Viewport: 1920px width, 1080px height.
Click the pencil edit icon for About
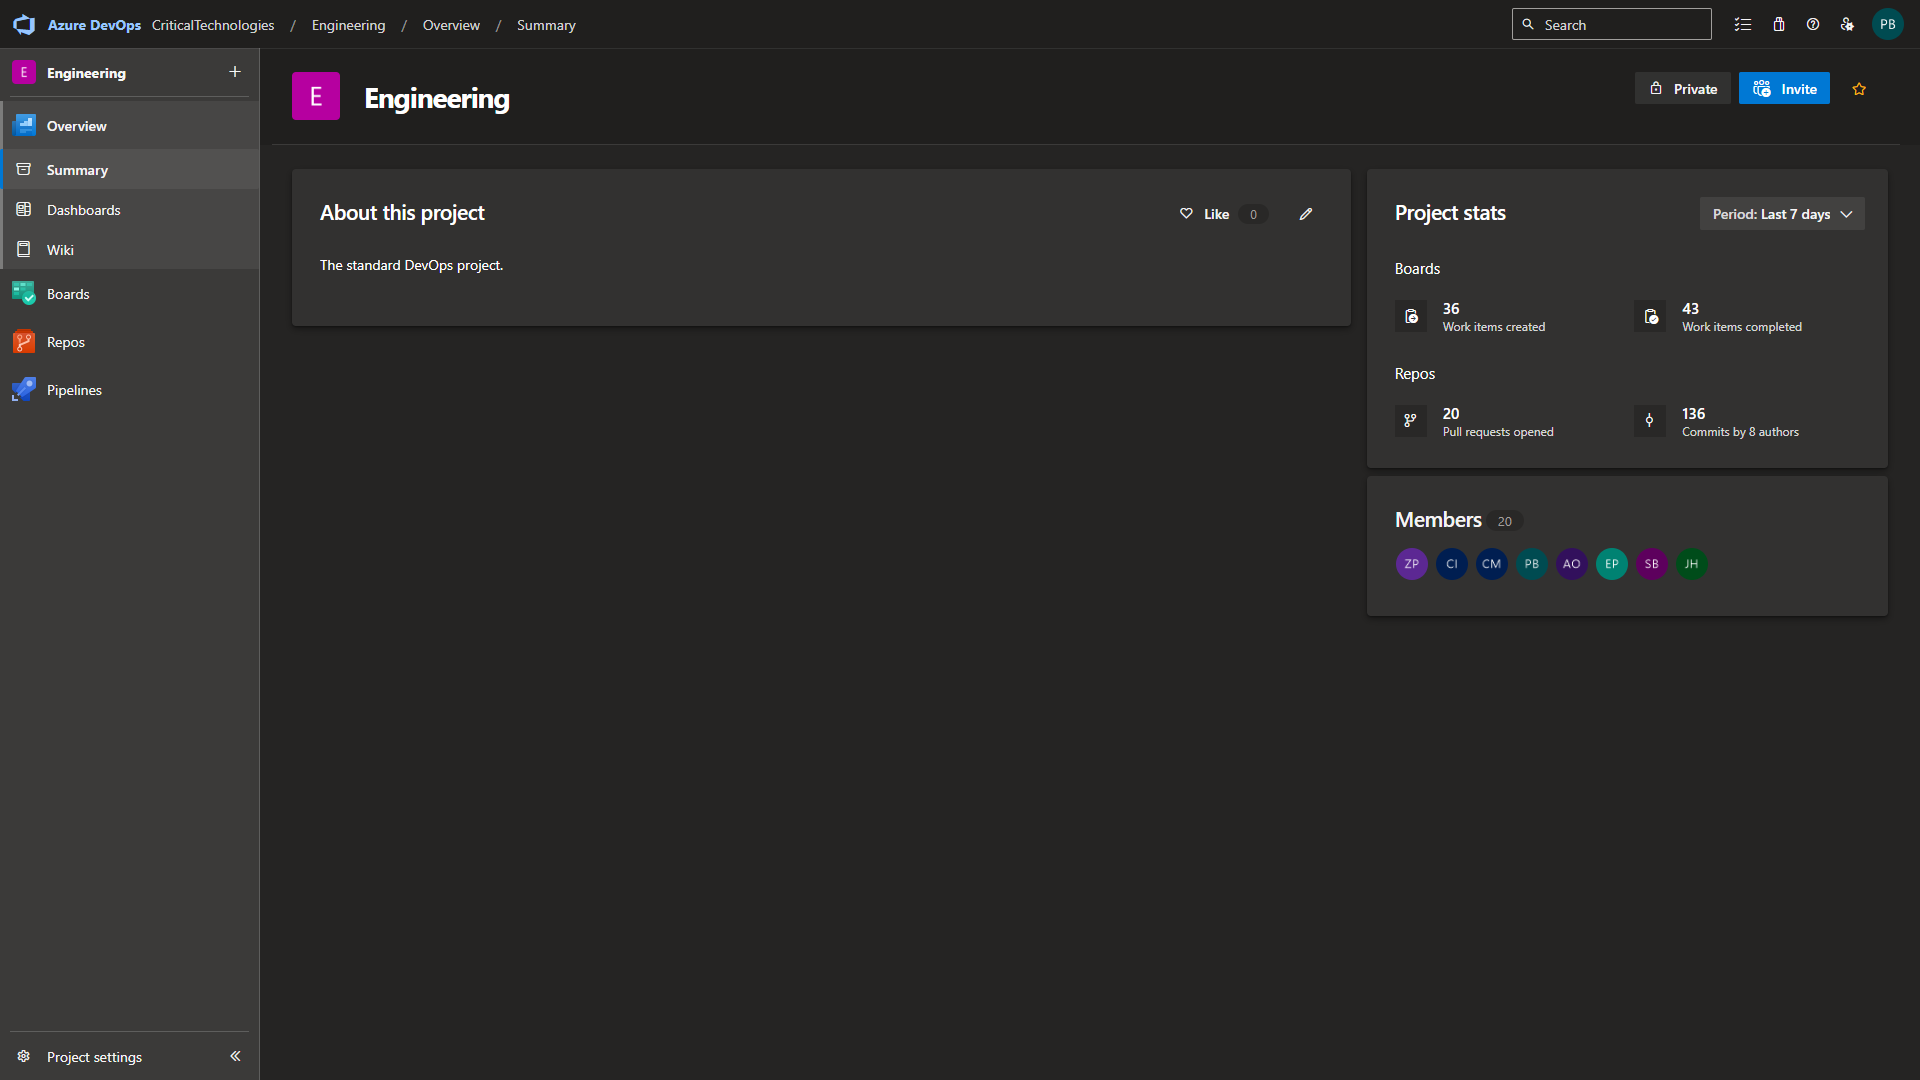click(1306, 214)
